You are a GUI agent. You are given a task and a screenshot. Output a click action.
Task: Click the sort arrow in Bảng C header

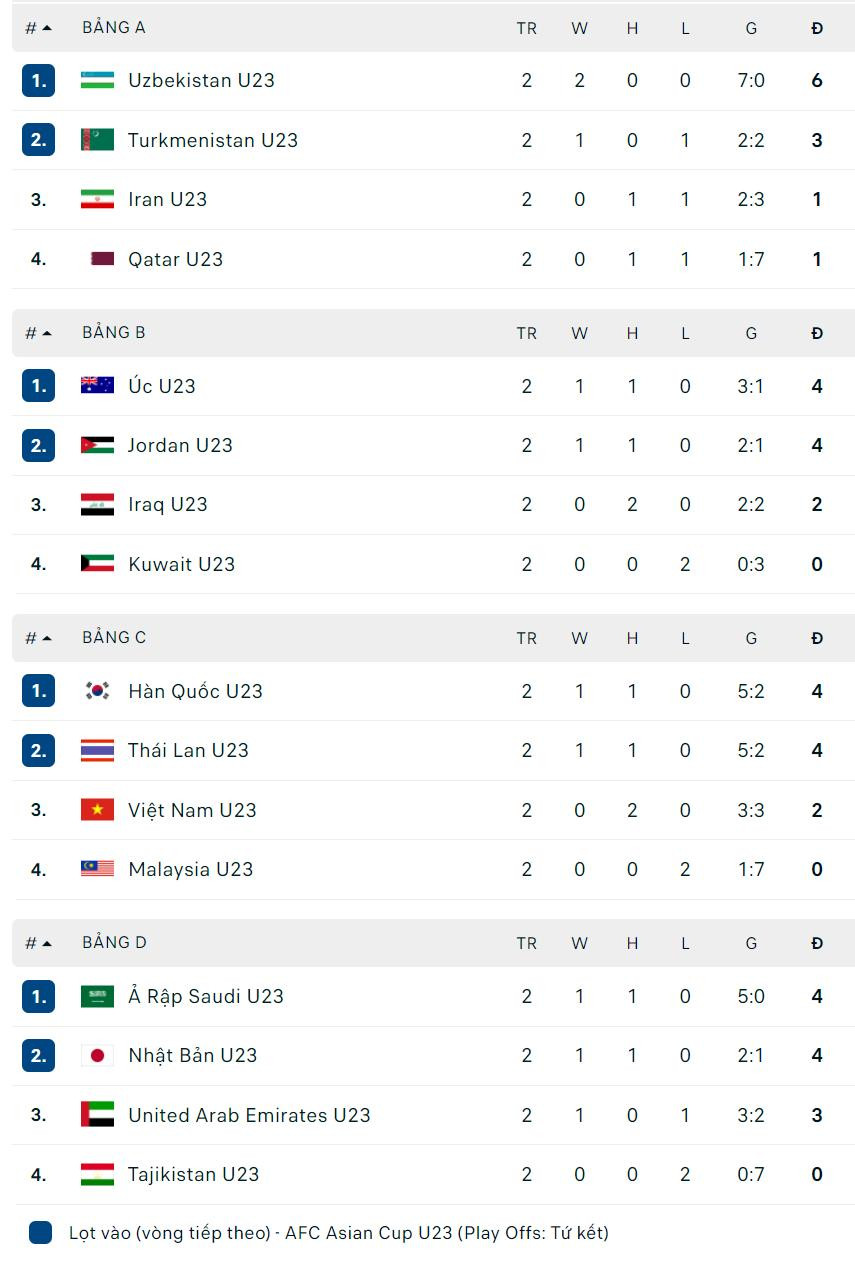click(x=48, y=637)
